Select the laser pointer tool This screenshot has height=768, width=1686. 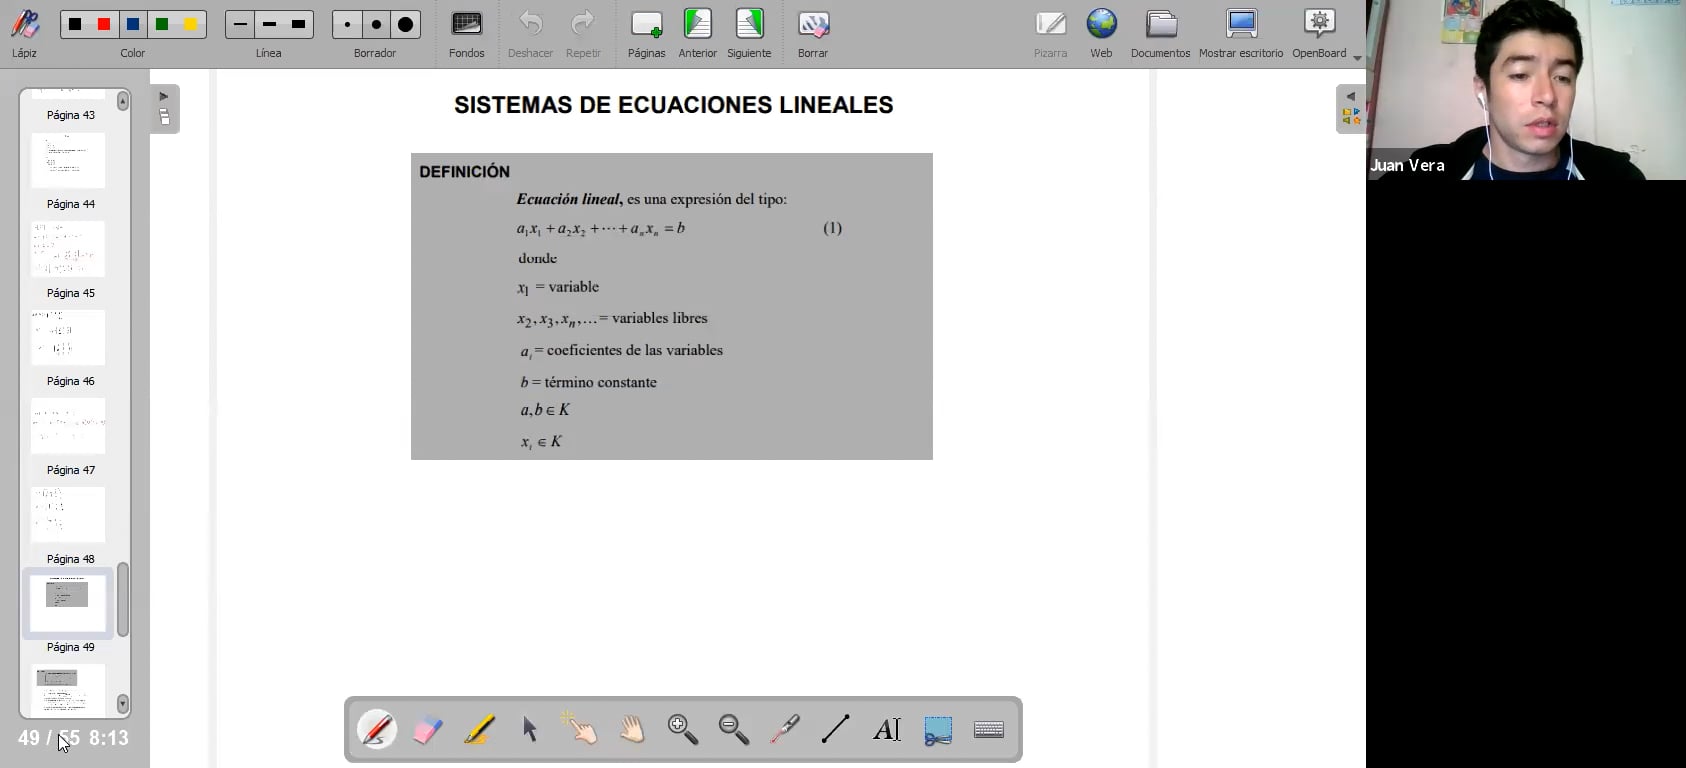click(x=785, y=730)
